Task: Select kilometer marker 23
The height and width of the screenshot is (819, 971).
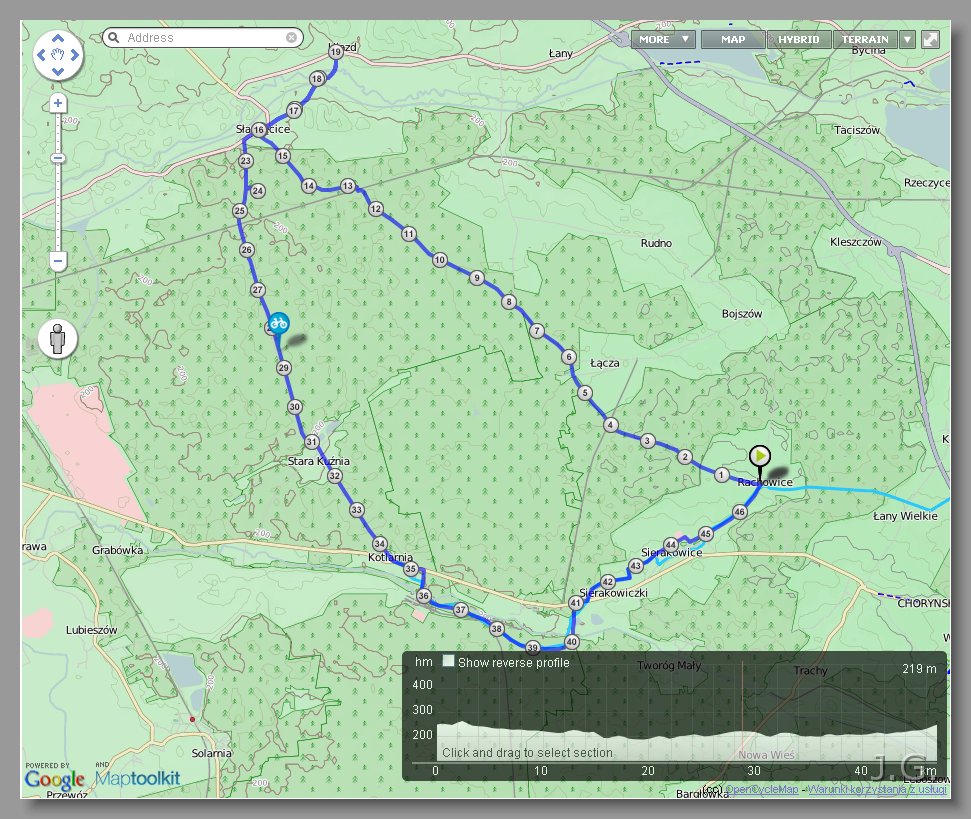Action: pyautogui.click(x=246, y=161)
